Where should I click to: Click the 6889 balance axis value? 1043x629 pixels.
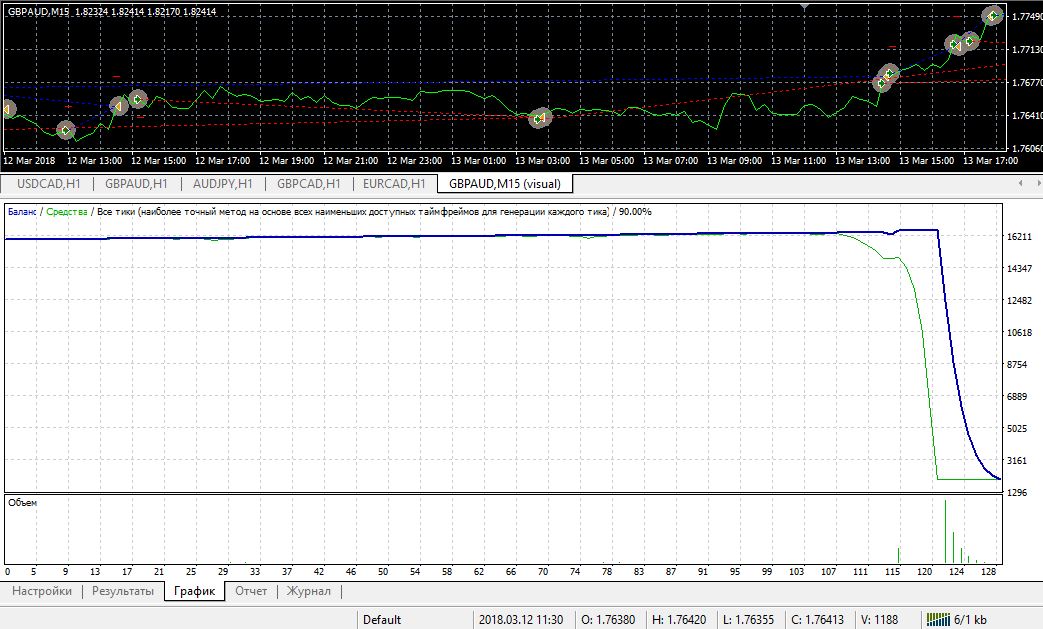[x=1017, y=396]
